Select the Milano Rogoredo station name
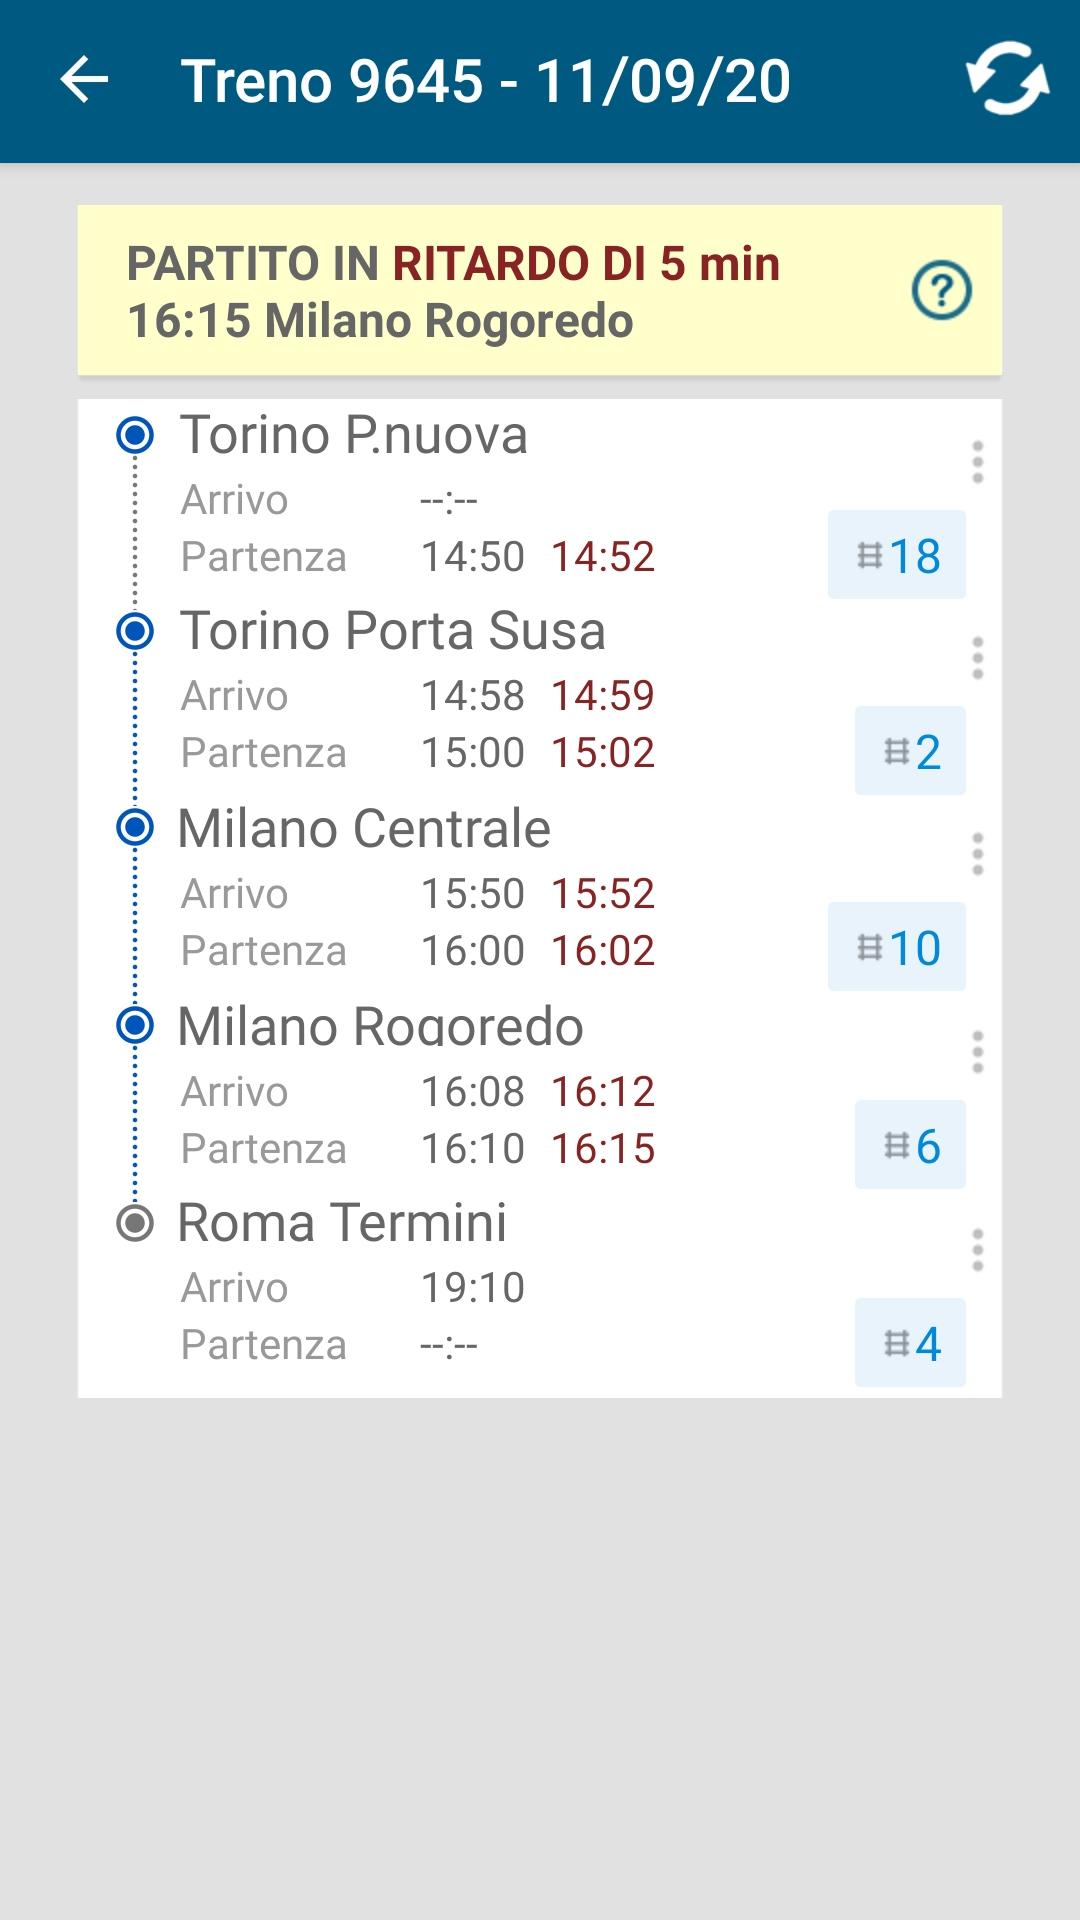Screen dimensions: 1080x1920 tap(380, 1026)
